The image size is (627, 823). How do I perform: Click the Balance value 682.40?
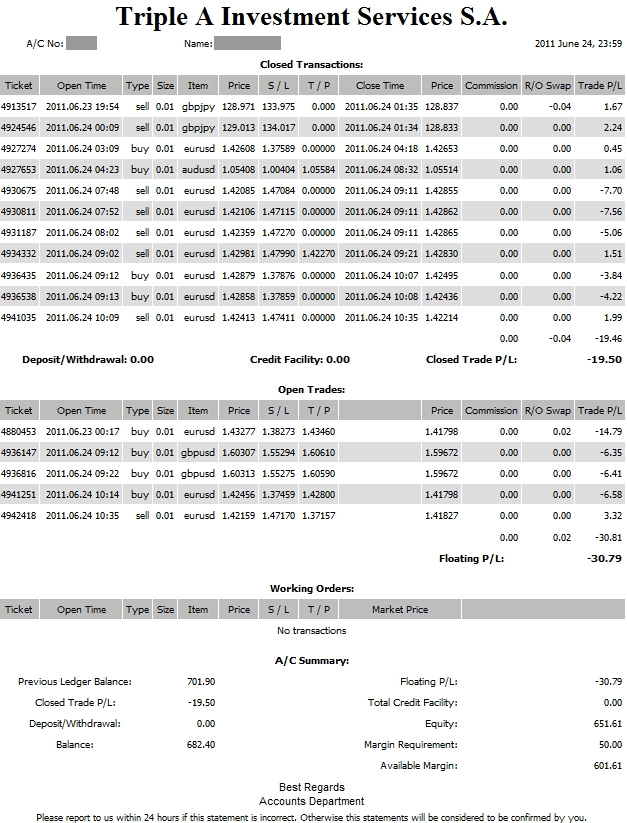pyautogui.click(x=201, y=745)
